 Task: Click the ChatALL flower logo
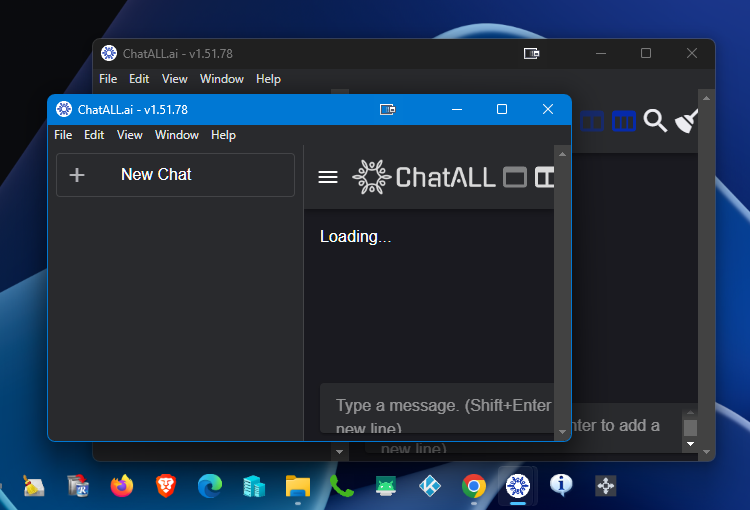coord(371,177)
